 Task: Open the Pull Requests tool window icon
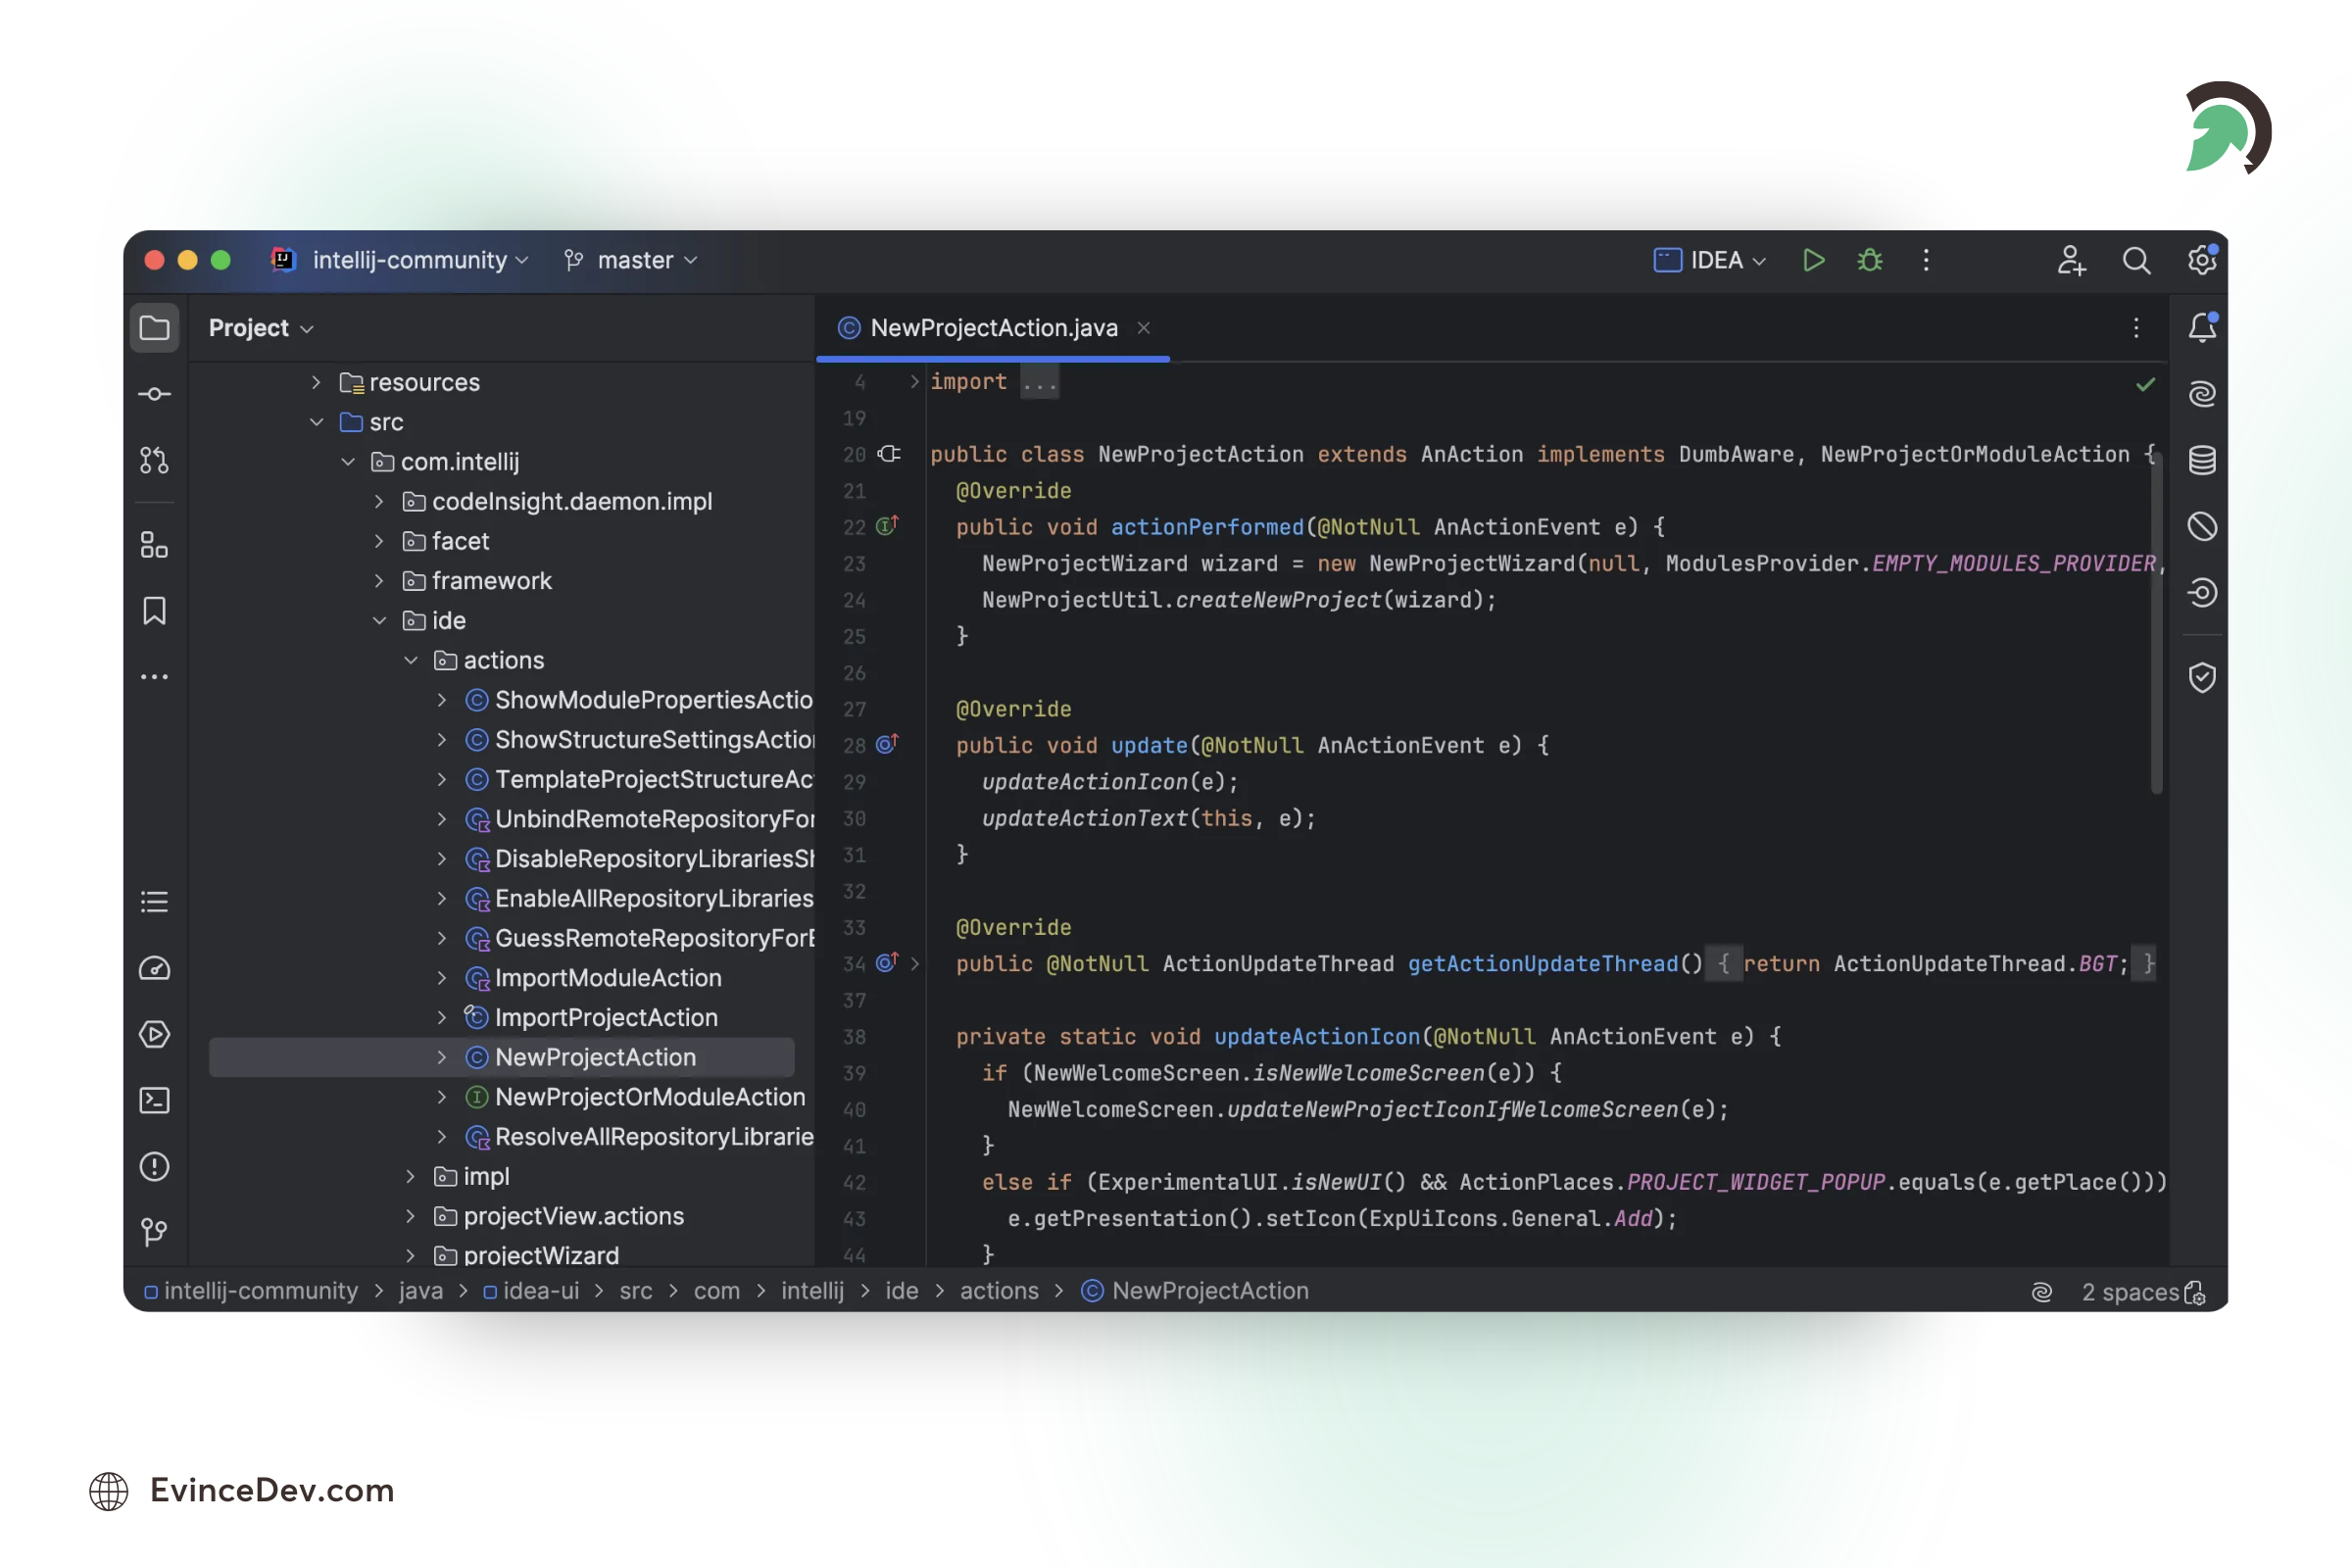point(154,460)
